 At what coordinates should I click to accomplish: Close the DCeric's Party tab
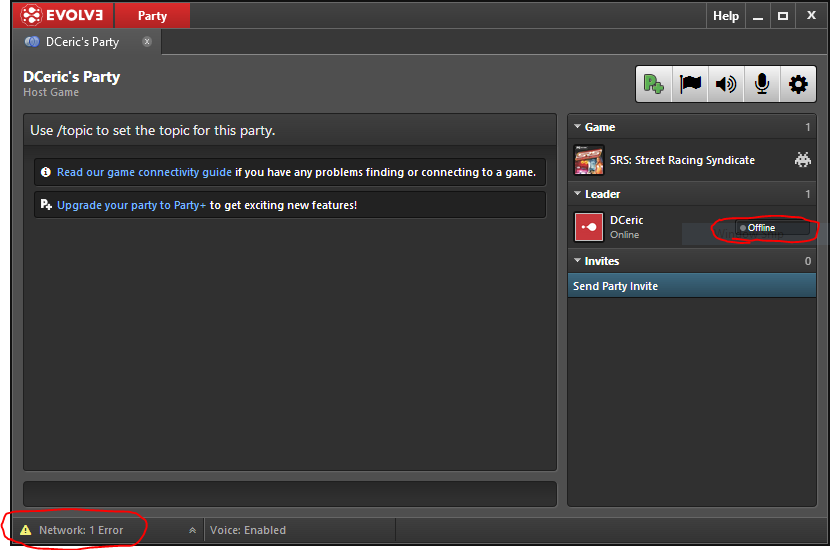[x=147, y=41]
